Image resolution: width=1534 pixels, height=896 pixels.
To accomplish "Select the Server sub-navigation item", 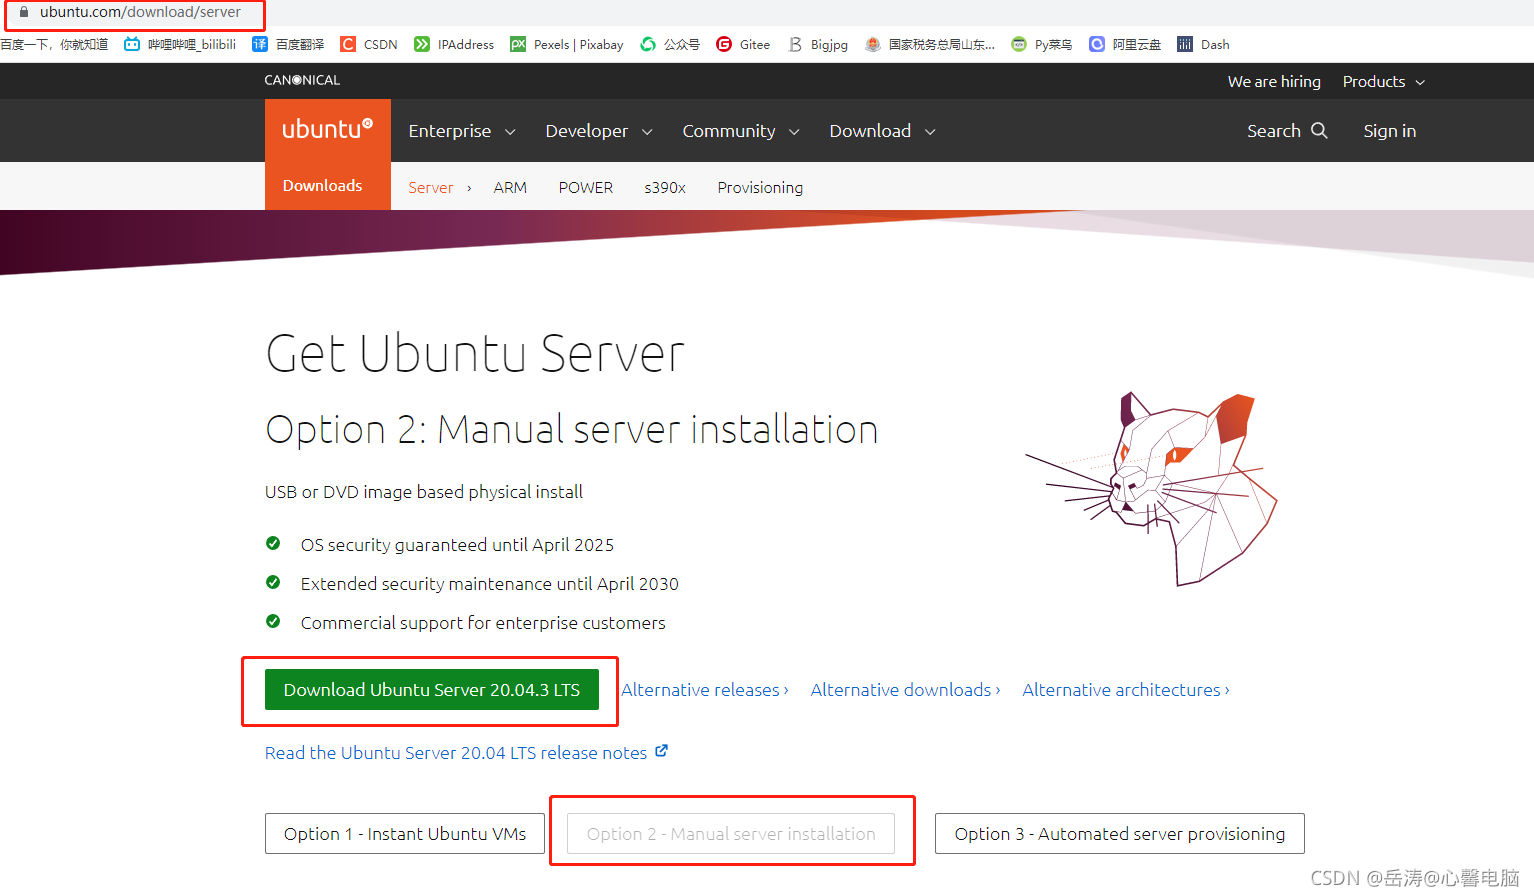I will 431,187.
